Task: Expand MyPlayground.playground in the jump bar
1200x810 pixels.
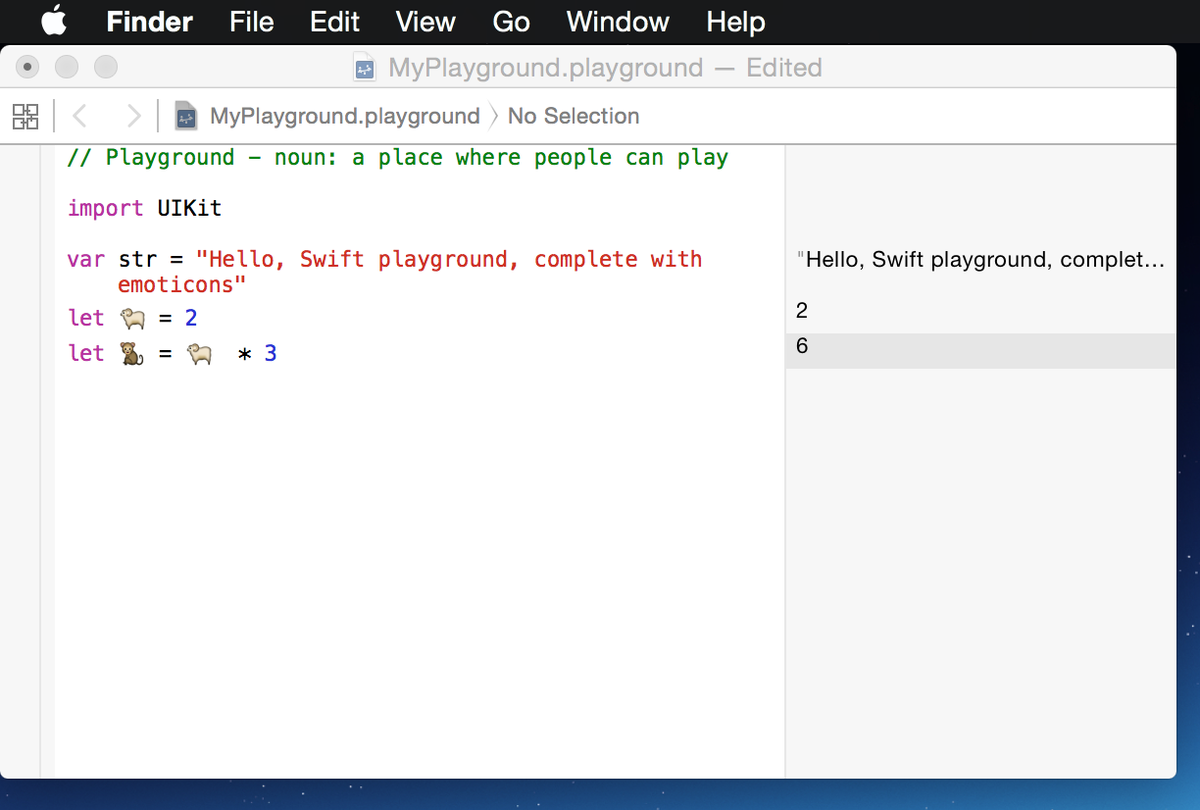Action: pyautogui.click(x=344, y=116)
